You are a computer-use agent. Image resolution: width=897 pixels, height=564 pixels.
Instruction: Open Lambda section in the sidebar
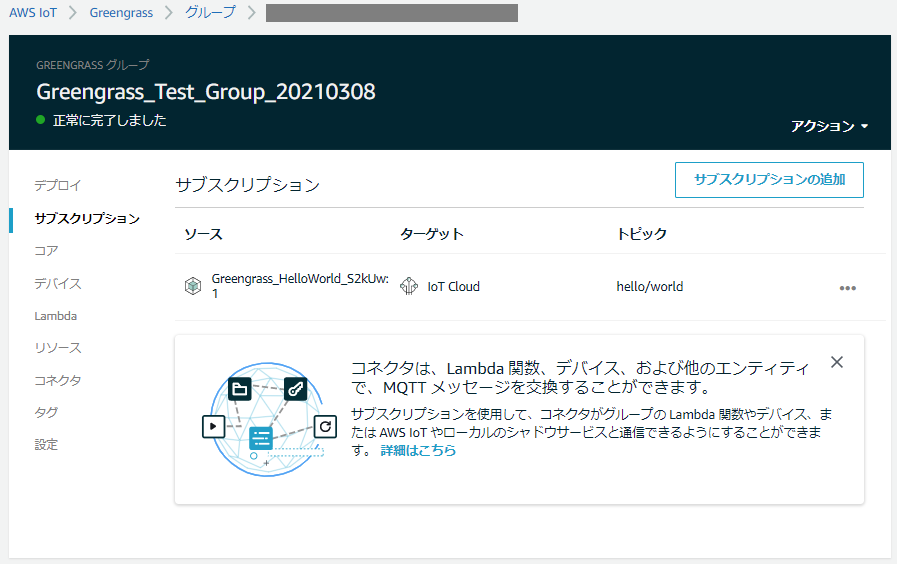(55, 316)
